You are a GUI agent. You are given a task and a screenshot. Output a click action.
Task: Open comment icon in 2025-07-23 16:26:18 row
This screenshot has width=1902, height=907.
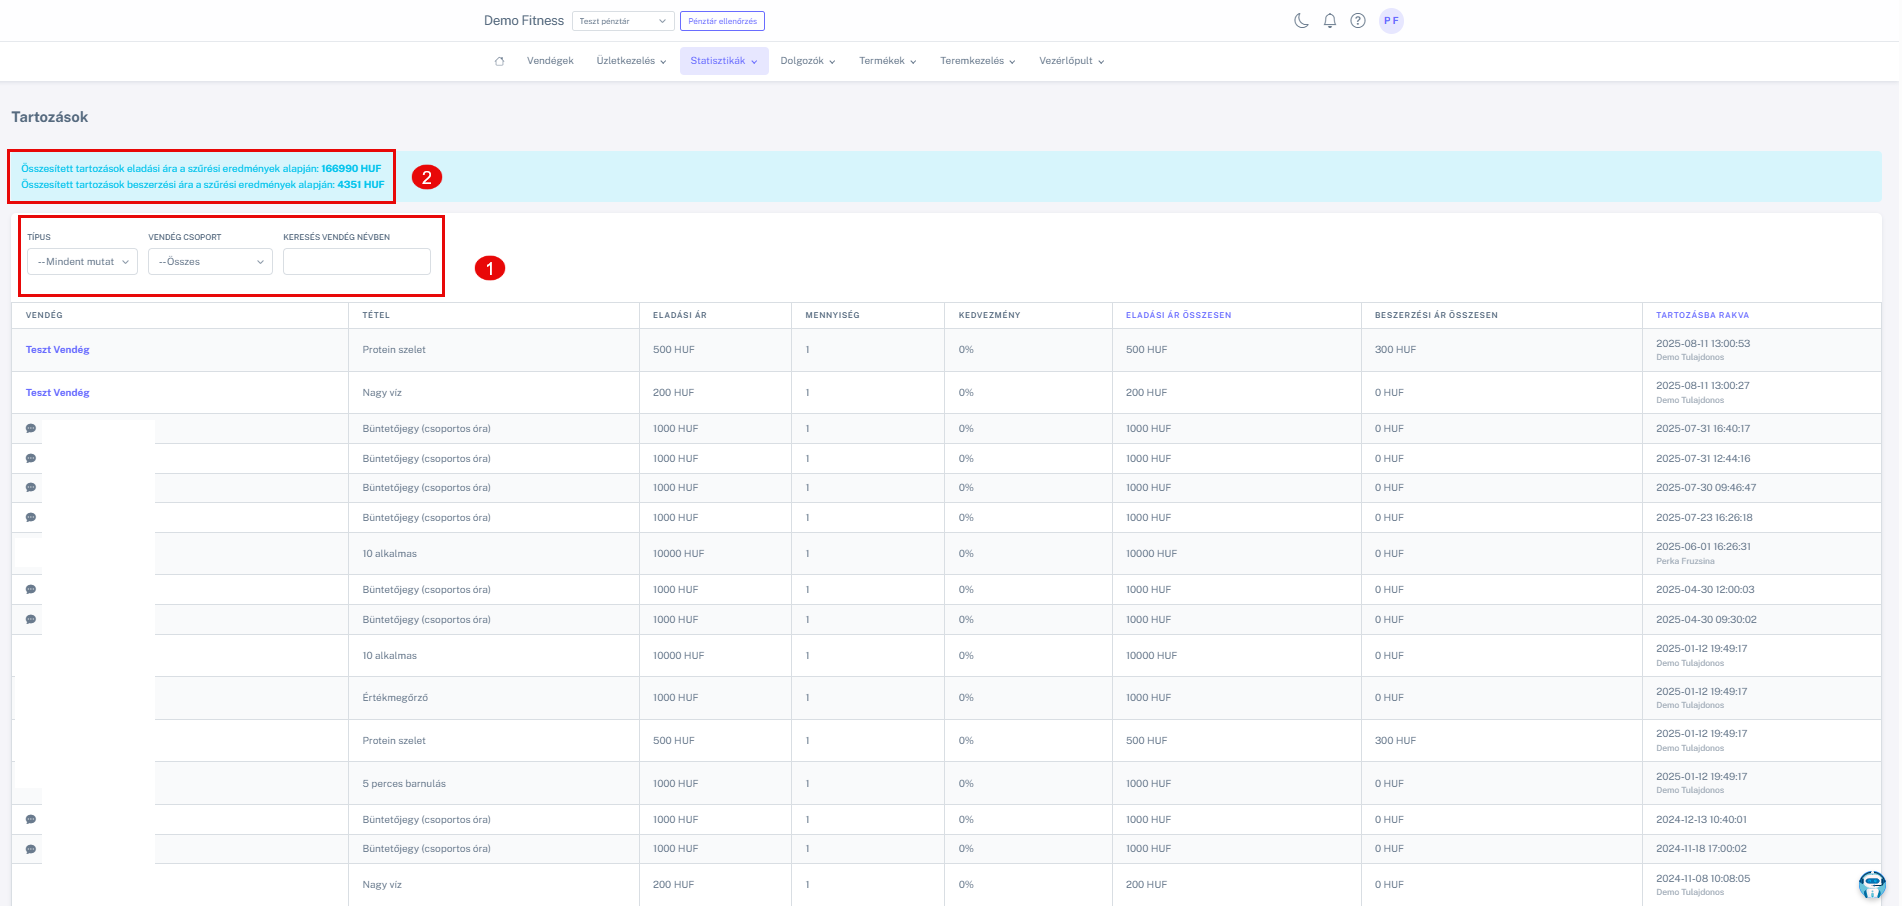[31, 517]
